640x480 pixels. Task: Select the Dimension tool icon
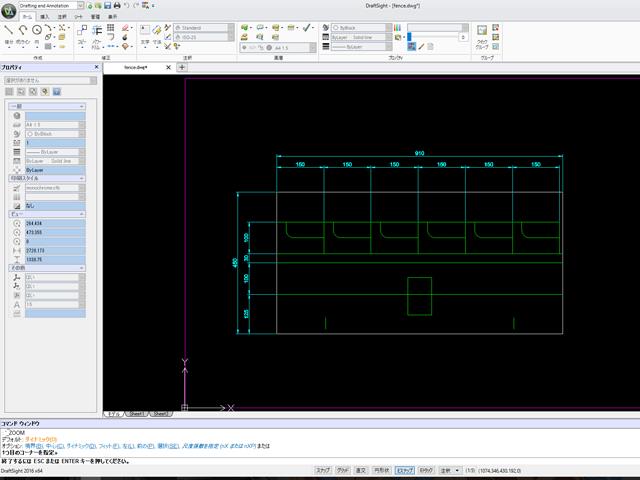coord(157,30)
